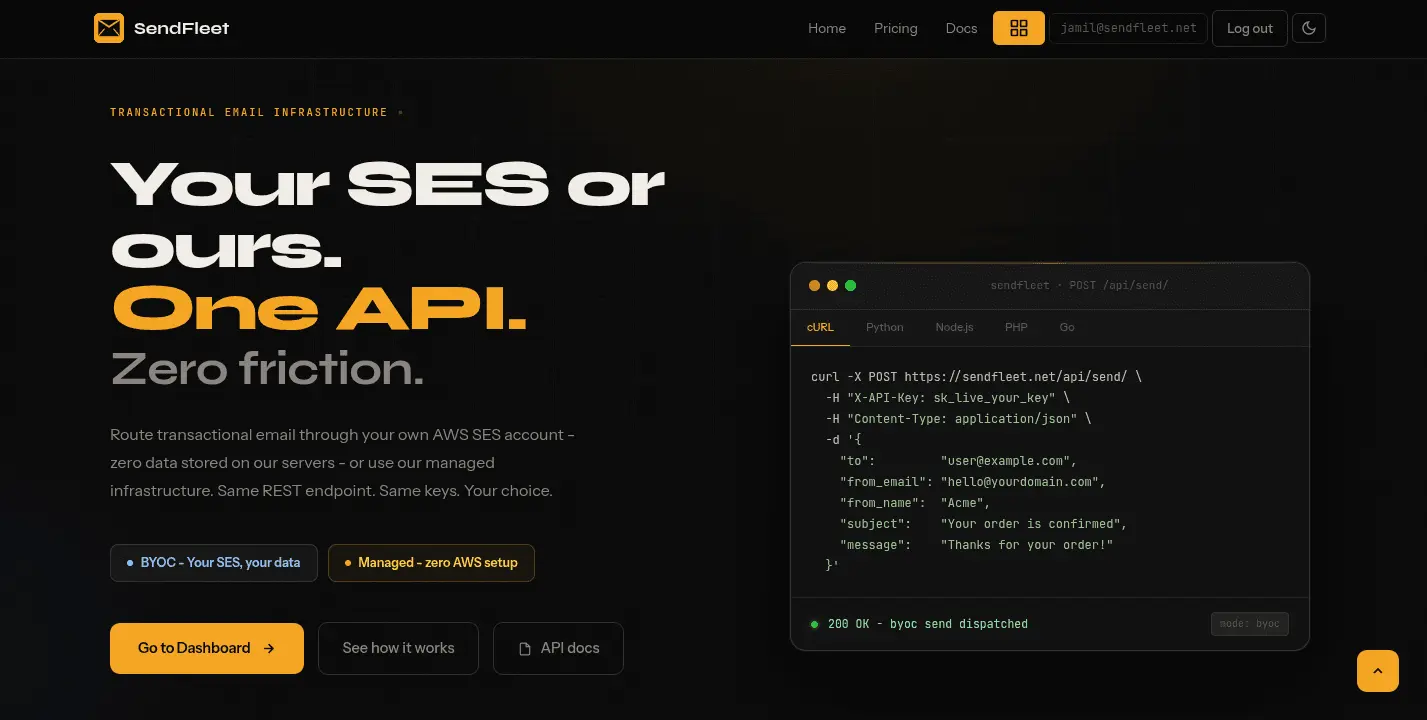Open Docs from the navigation bar

pyautogui.click(x=962, y=28)
